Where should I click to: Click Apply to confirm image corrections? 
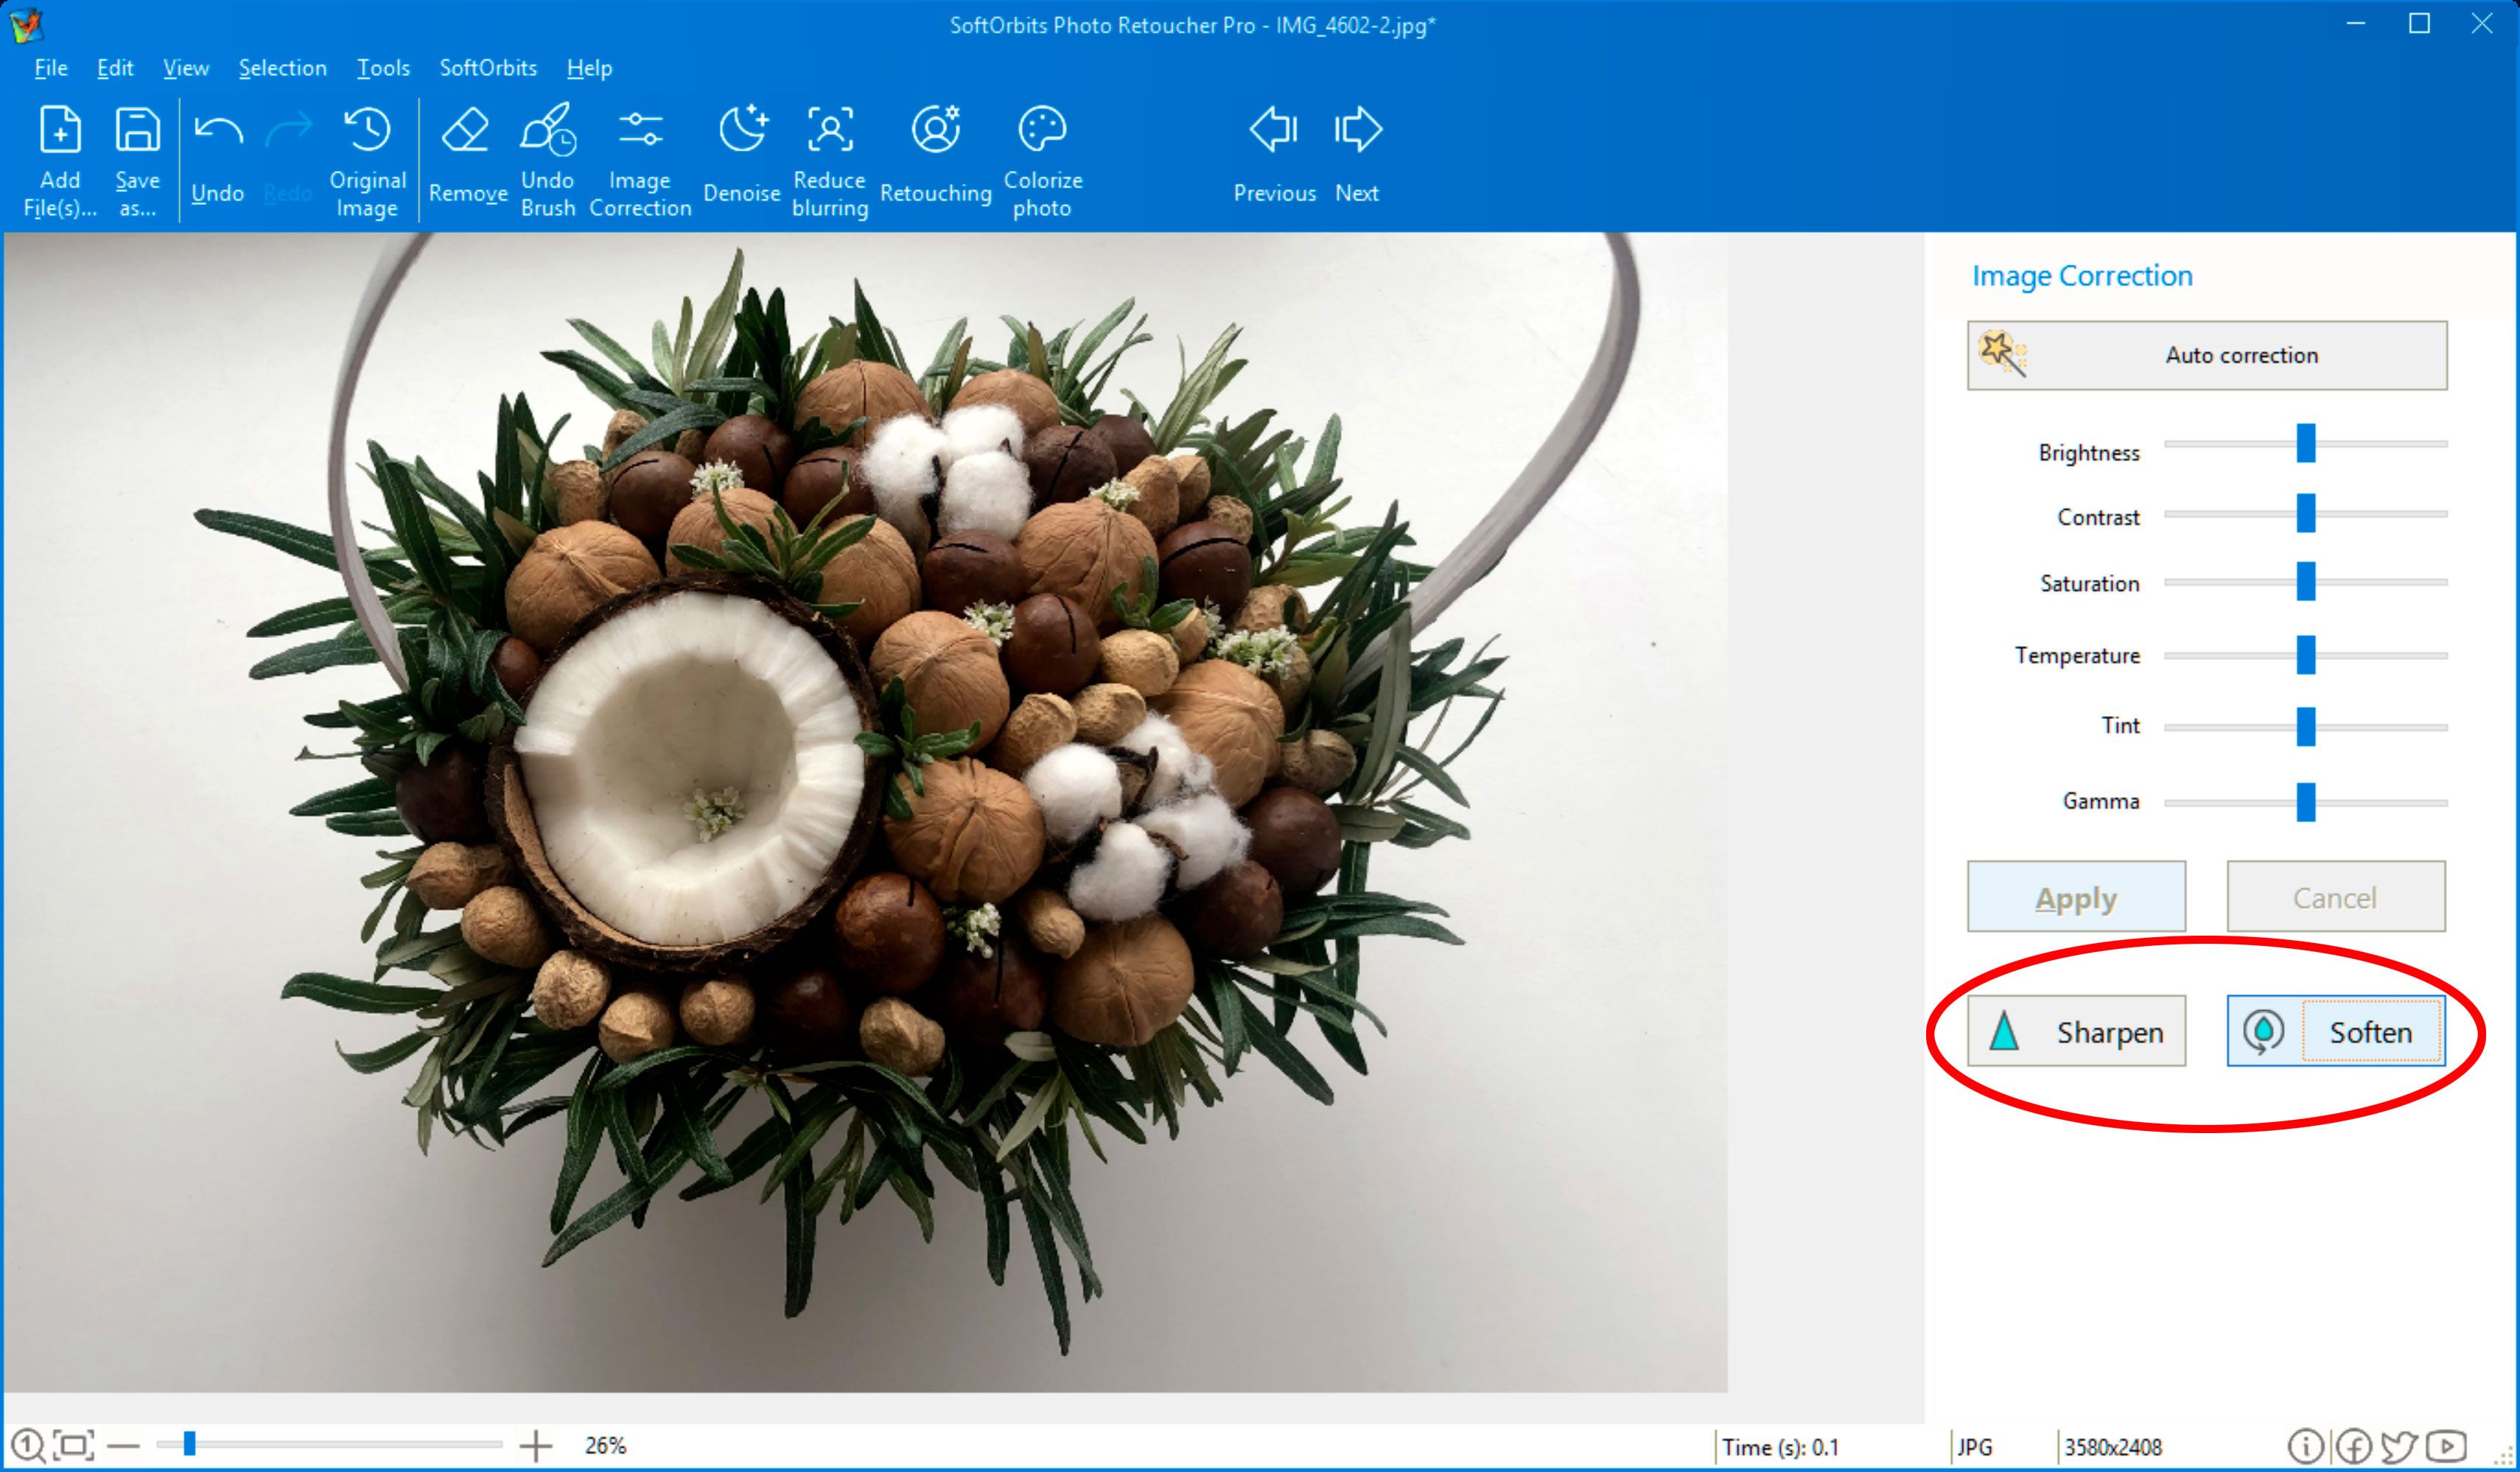(2075, 895)
